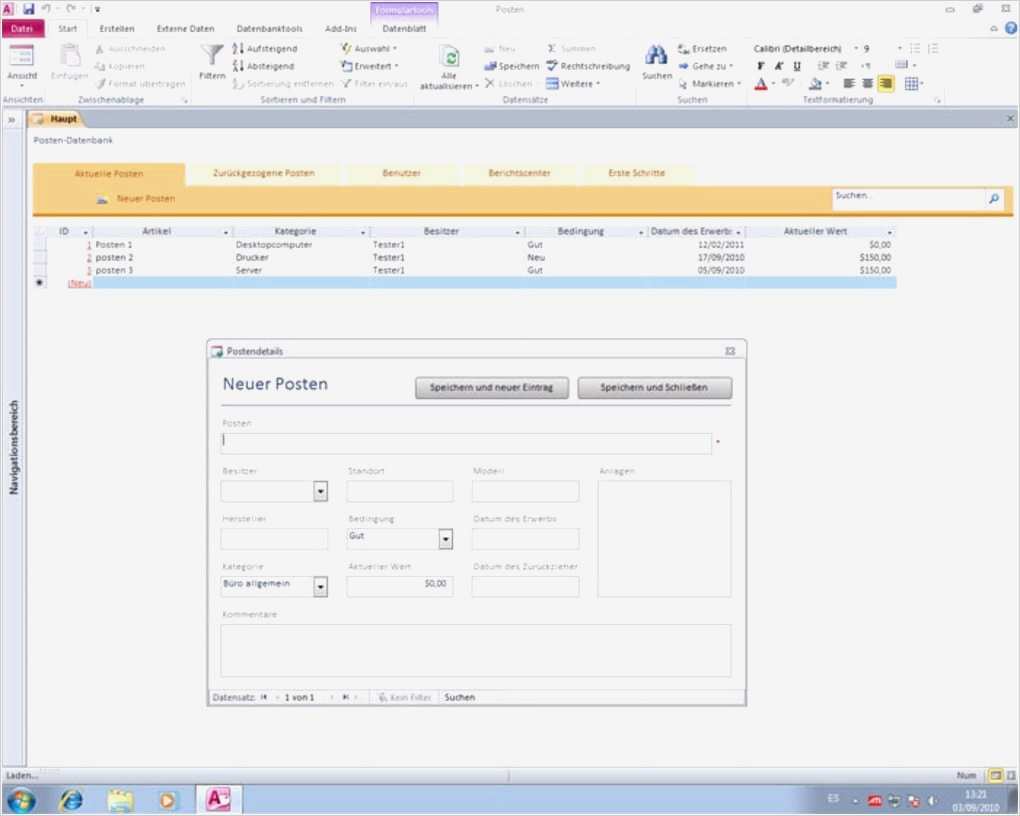This screenshot has width=1020, height=816.
Task: Click the font color A swatch
Action: tap(761, 84)
